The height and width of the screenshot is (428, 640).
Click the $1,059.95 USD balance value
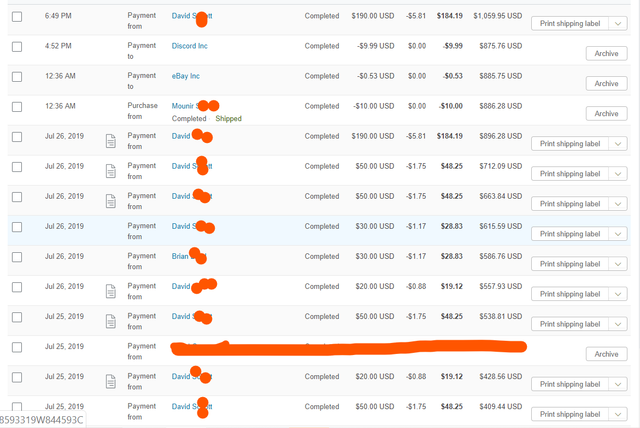pos(498,16)
